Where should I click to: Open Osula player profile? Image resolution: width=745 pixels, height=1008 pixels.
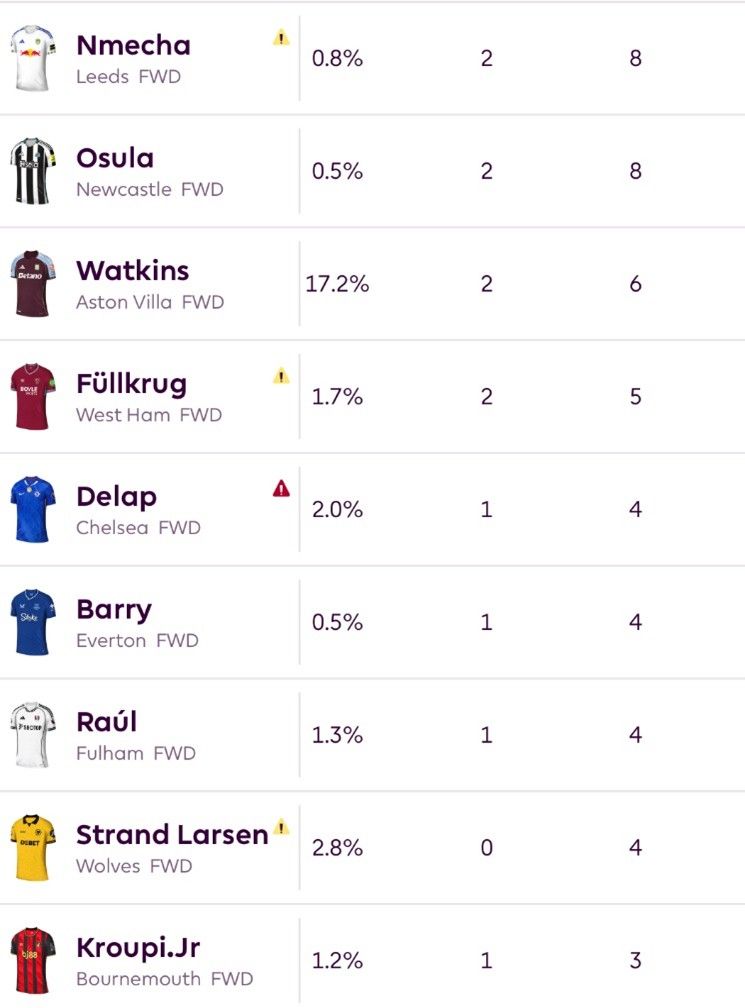115,158
